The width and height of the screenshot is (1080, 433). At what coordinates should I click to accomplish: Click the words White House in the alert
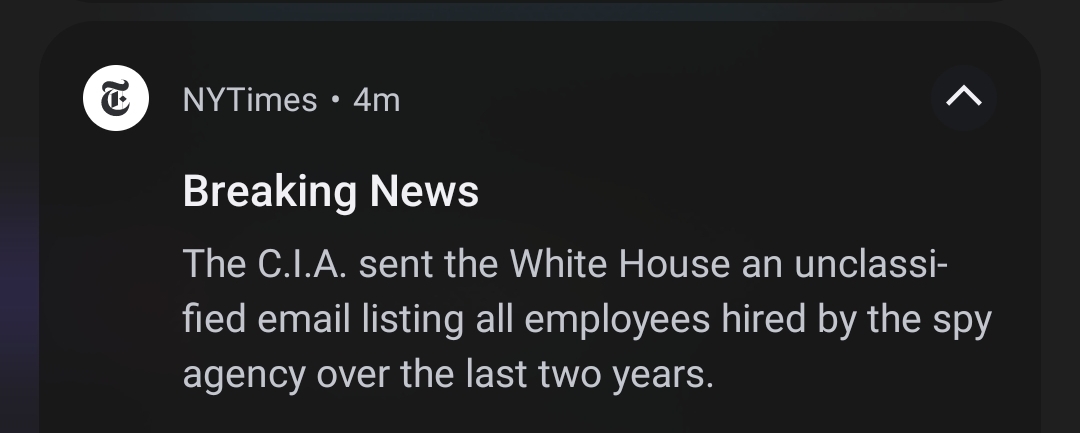[619, 264]
